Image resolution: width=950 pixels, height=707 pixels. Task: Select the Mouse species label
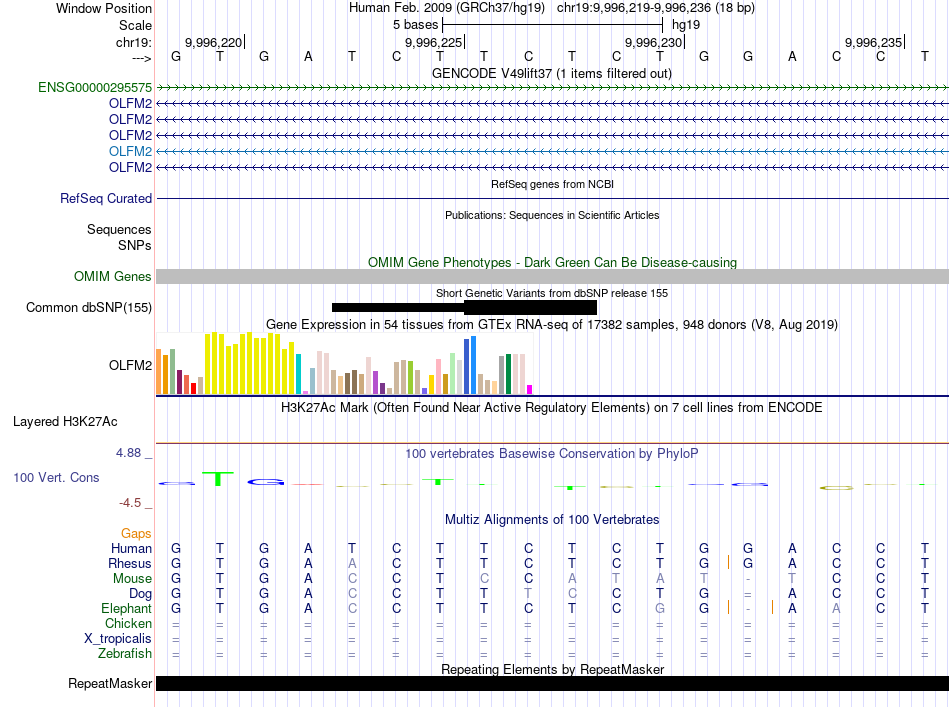132,578
